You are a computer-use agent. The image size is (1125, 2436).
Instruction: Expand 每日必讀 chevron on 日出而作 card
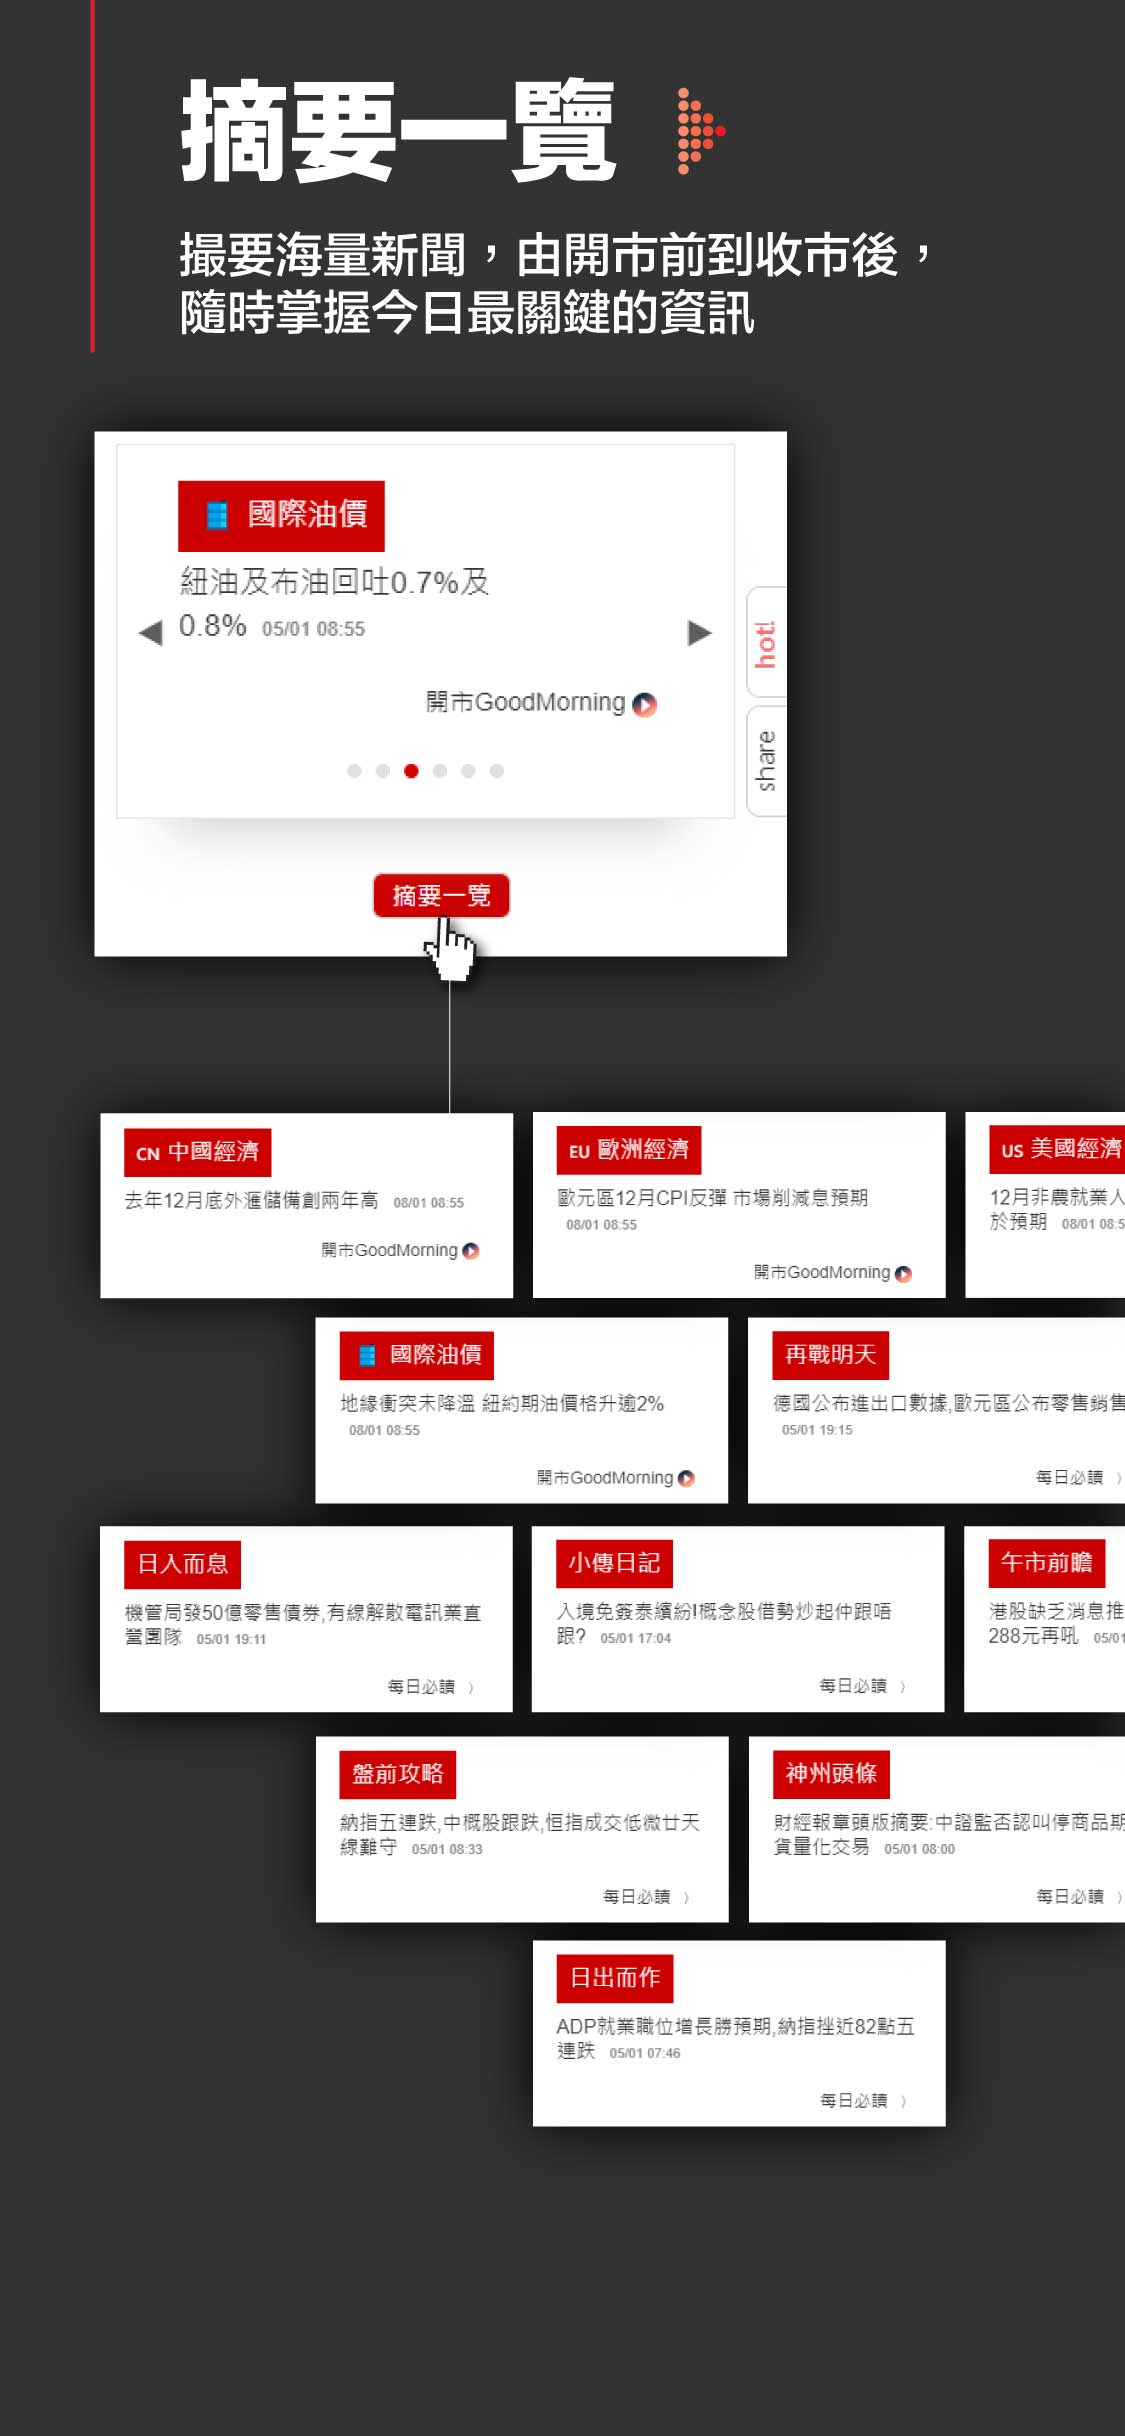(x=904, y=2101)
